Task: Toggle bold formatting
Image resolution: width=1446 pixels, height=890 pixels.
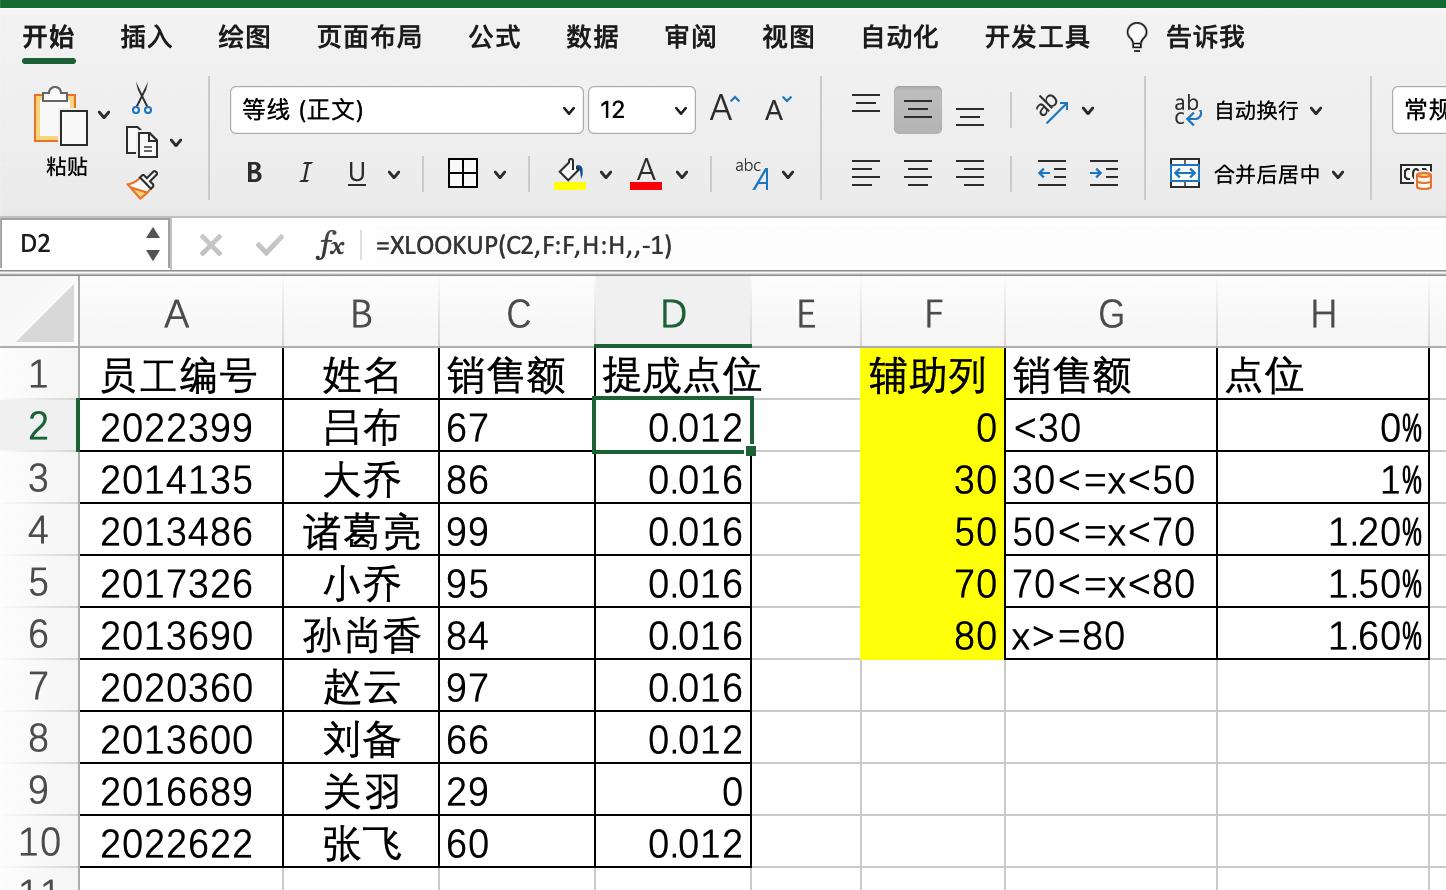Action: (253, 172)
